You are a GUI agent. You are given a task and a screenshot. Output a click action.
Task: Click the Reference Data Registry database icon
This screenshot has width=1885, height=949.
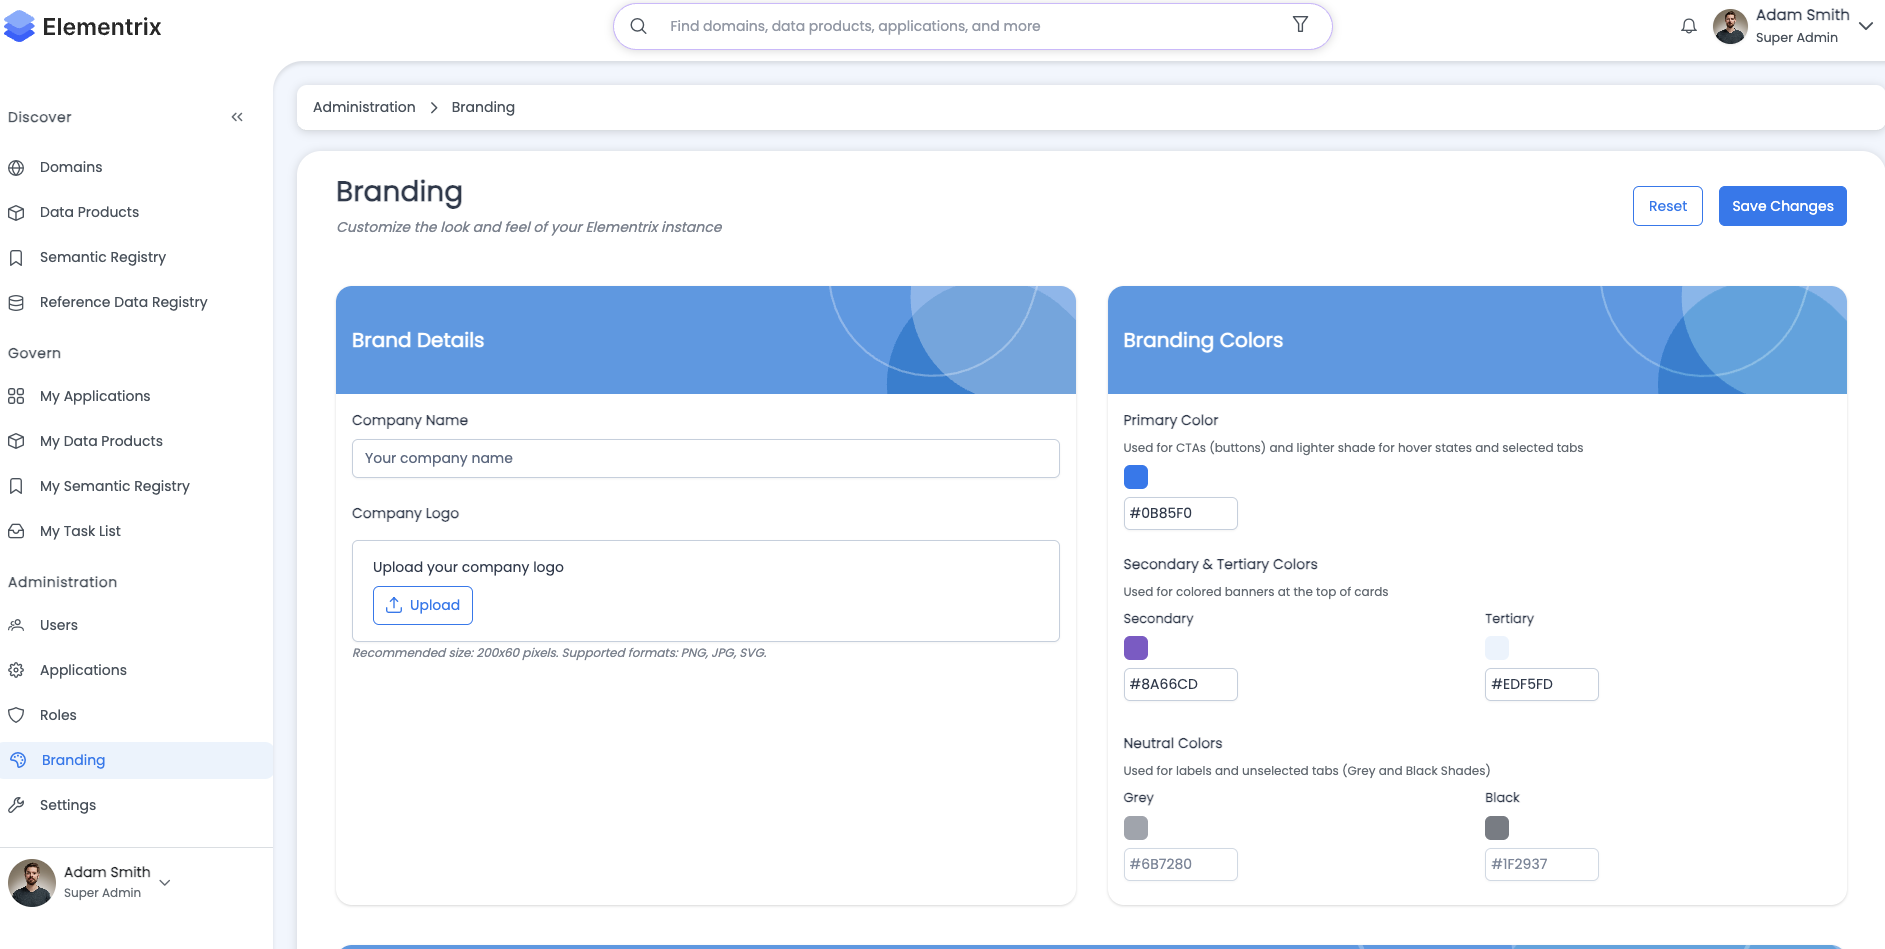click(16, 303)
